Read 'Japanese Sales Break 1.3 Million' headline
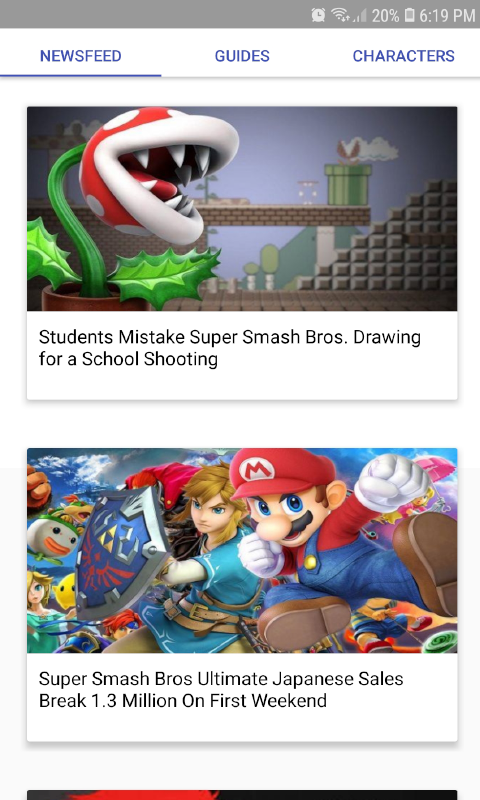 221,690
